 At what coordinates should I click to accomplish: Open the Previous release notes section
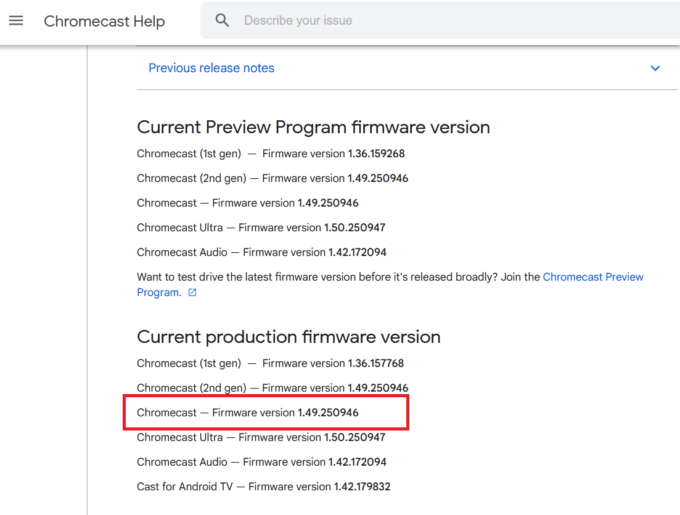click(407, 68)
